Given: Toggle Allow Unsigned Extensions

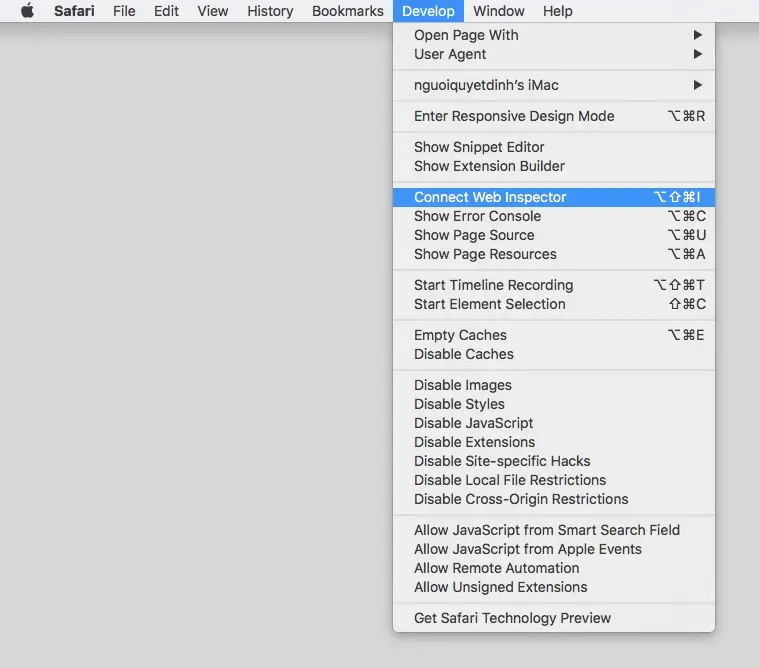Looking at the screenshot, I should [554, 587].
